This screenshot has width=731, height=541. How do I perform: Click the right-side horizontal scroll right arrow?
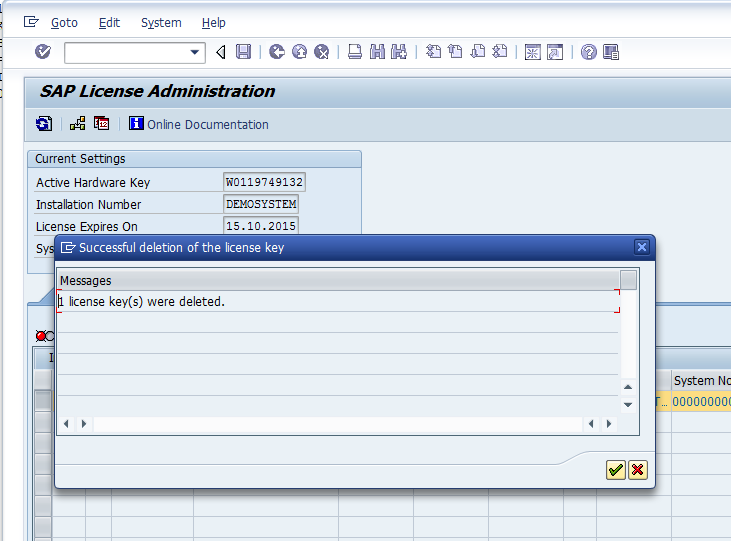(x=609, y=423)
